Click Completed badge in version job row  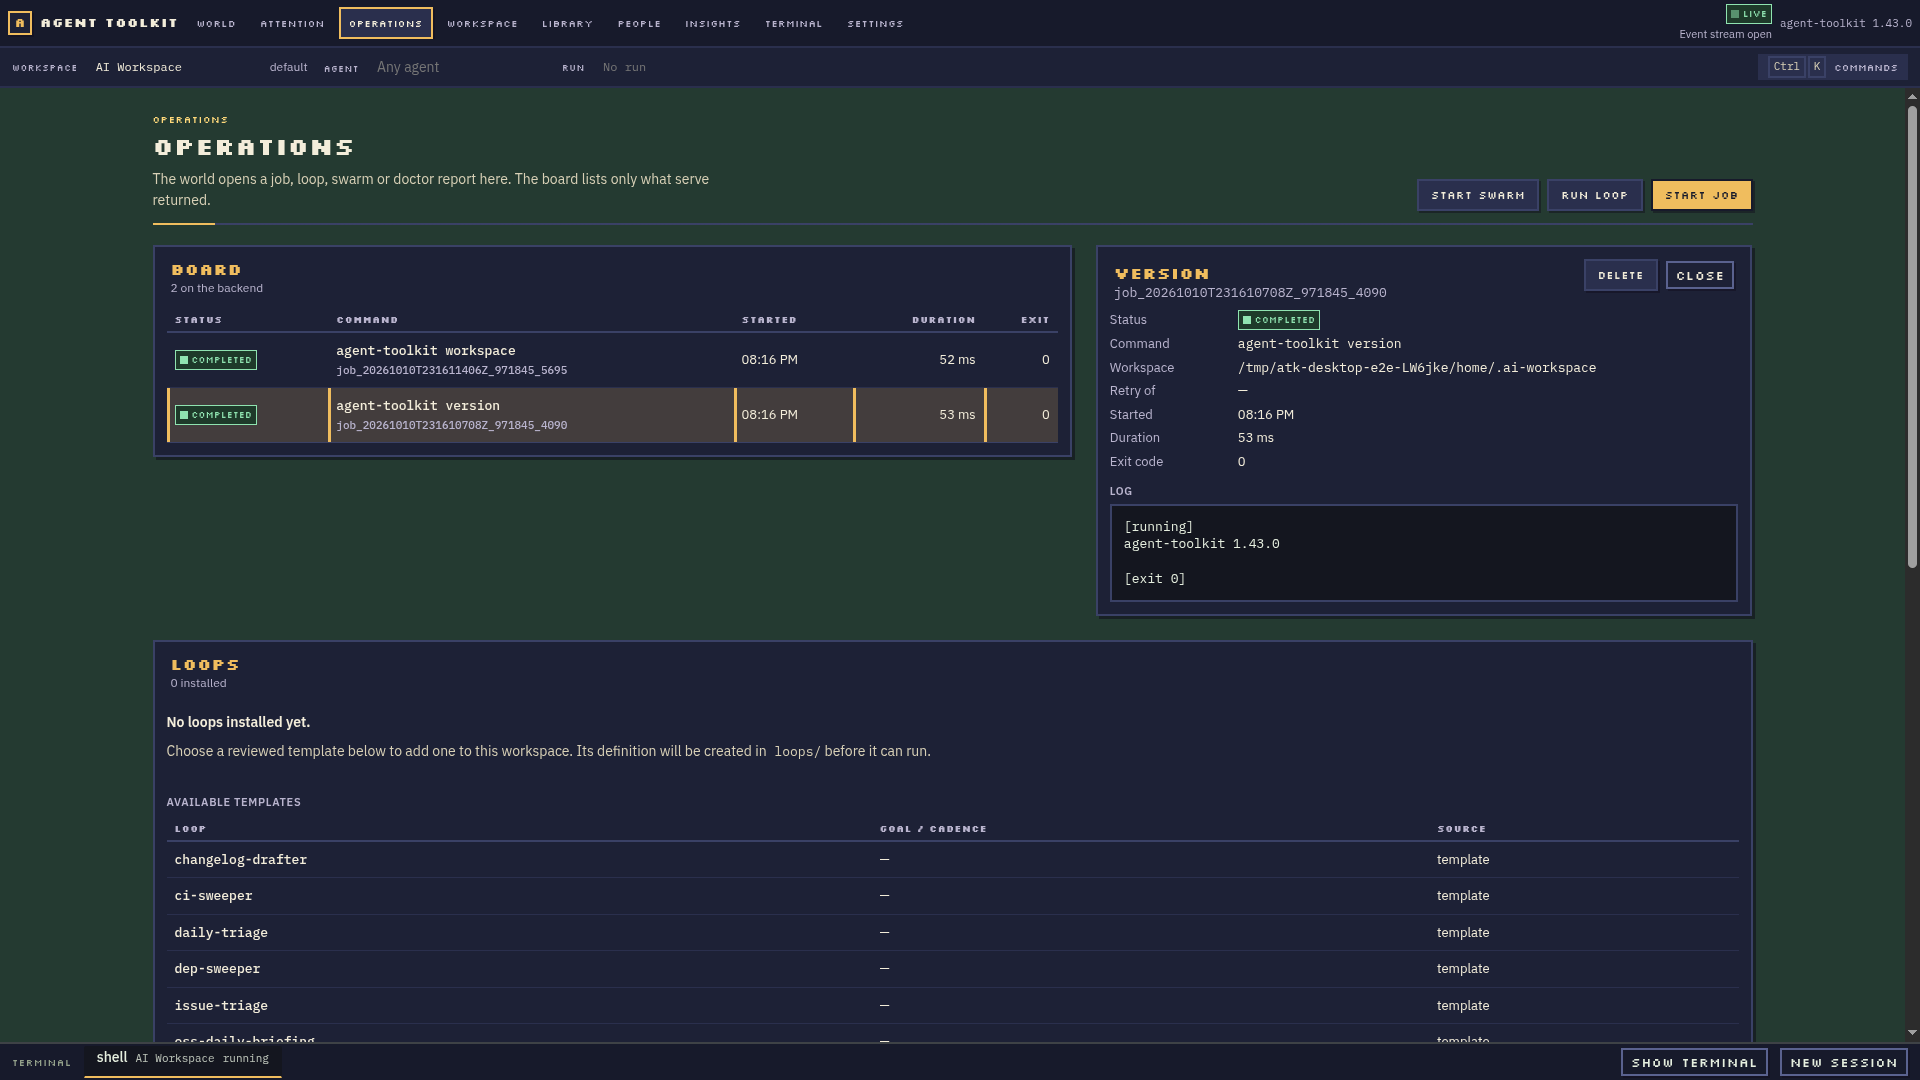[x=216, y=415]
